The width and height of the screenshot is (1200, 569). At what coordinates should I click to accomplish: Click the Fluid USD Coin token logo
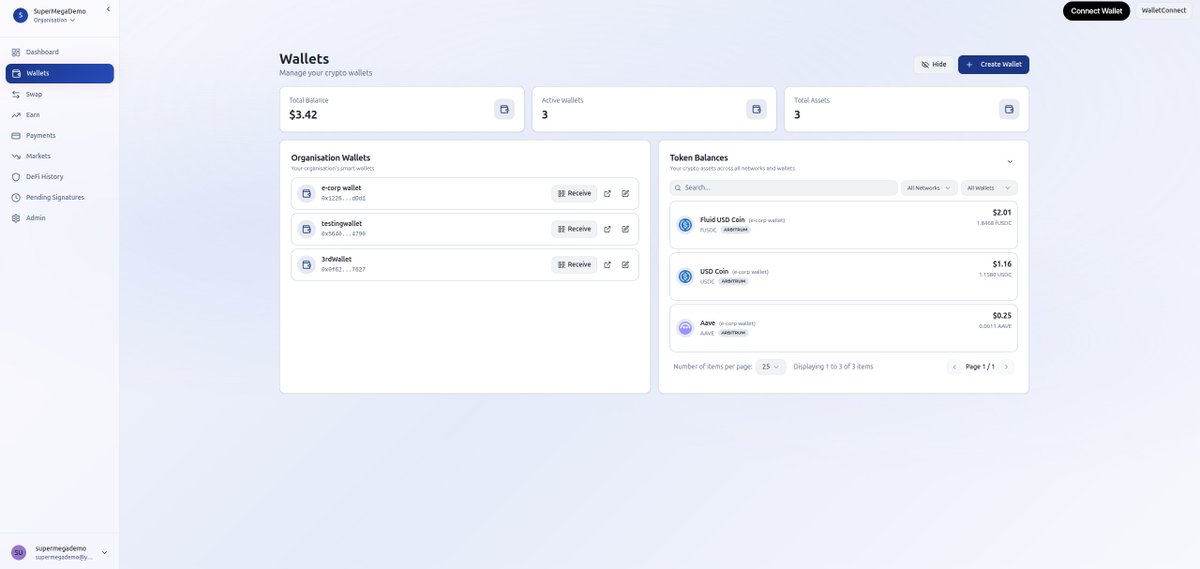(685, 225)
